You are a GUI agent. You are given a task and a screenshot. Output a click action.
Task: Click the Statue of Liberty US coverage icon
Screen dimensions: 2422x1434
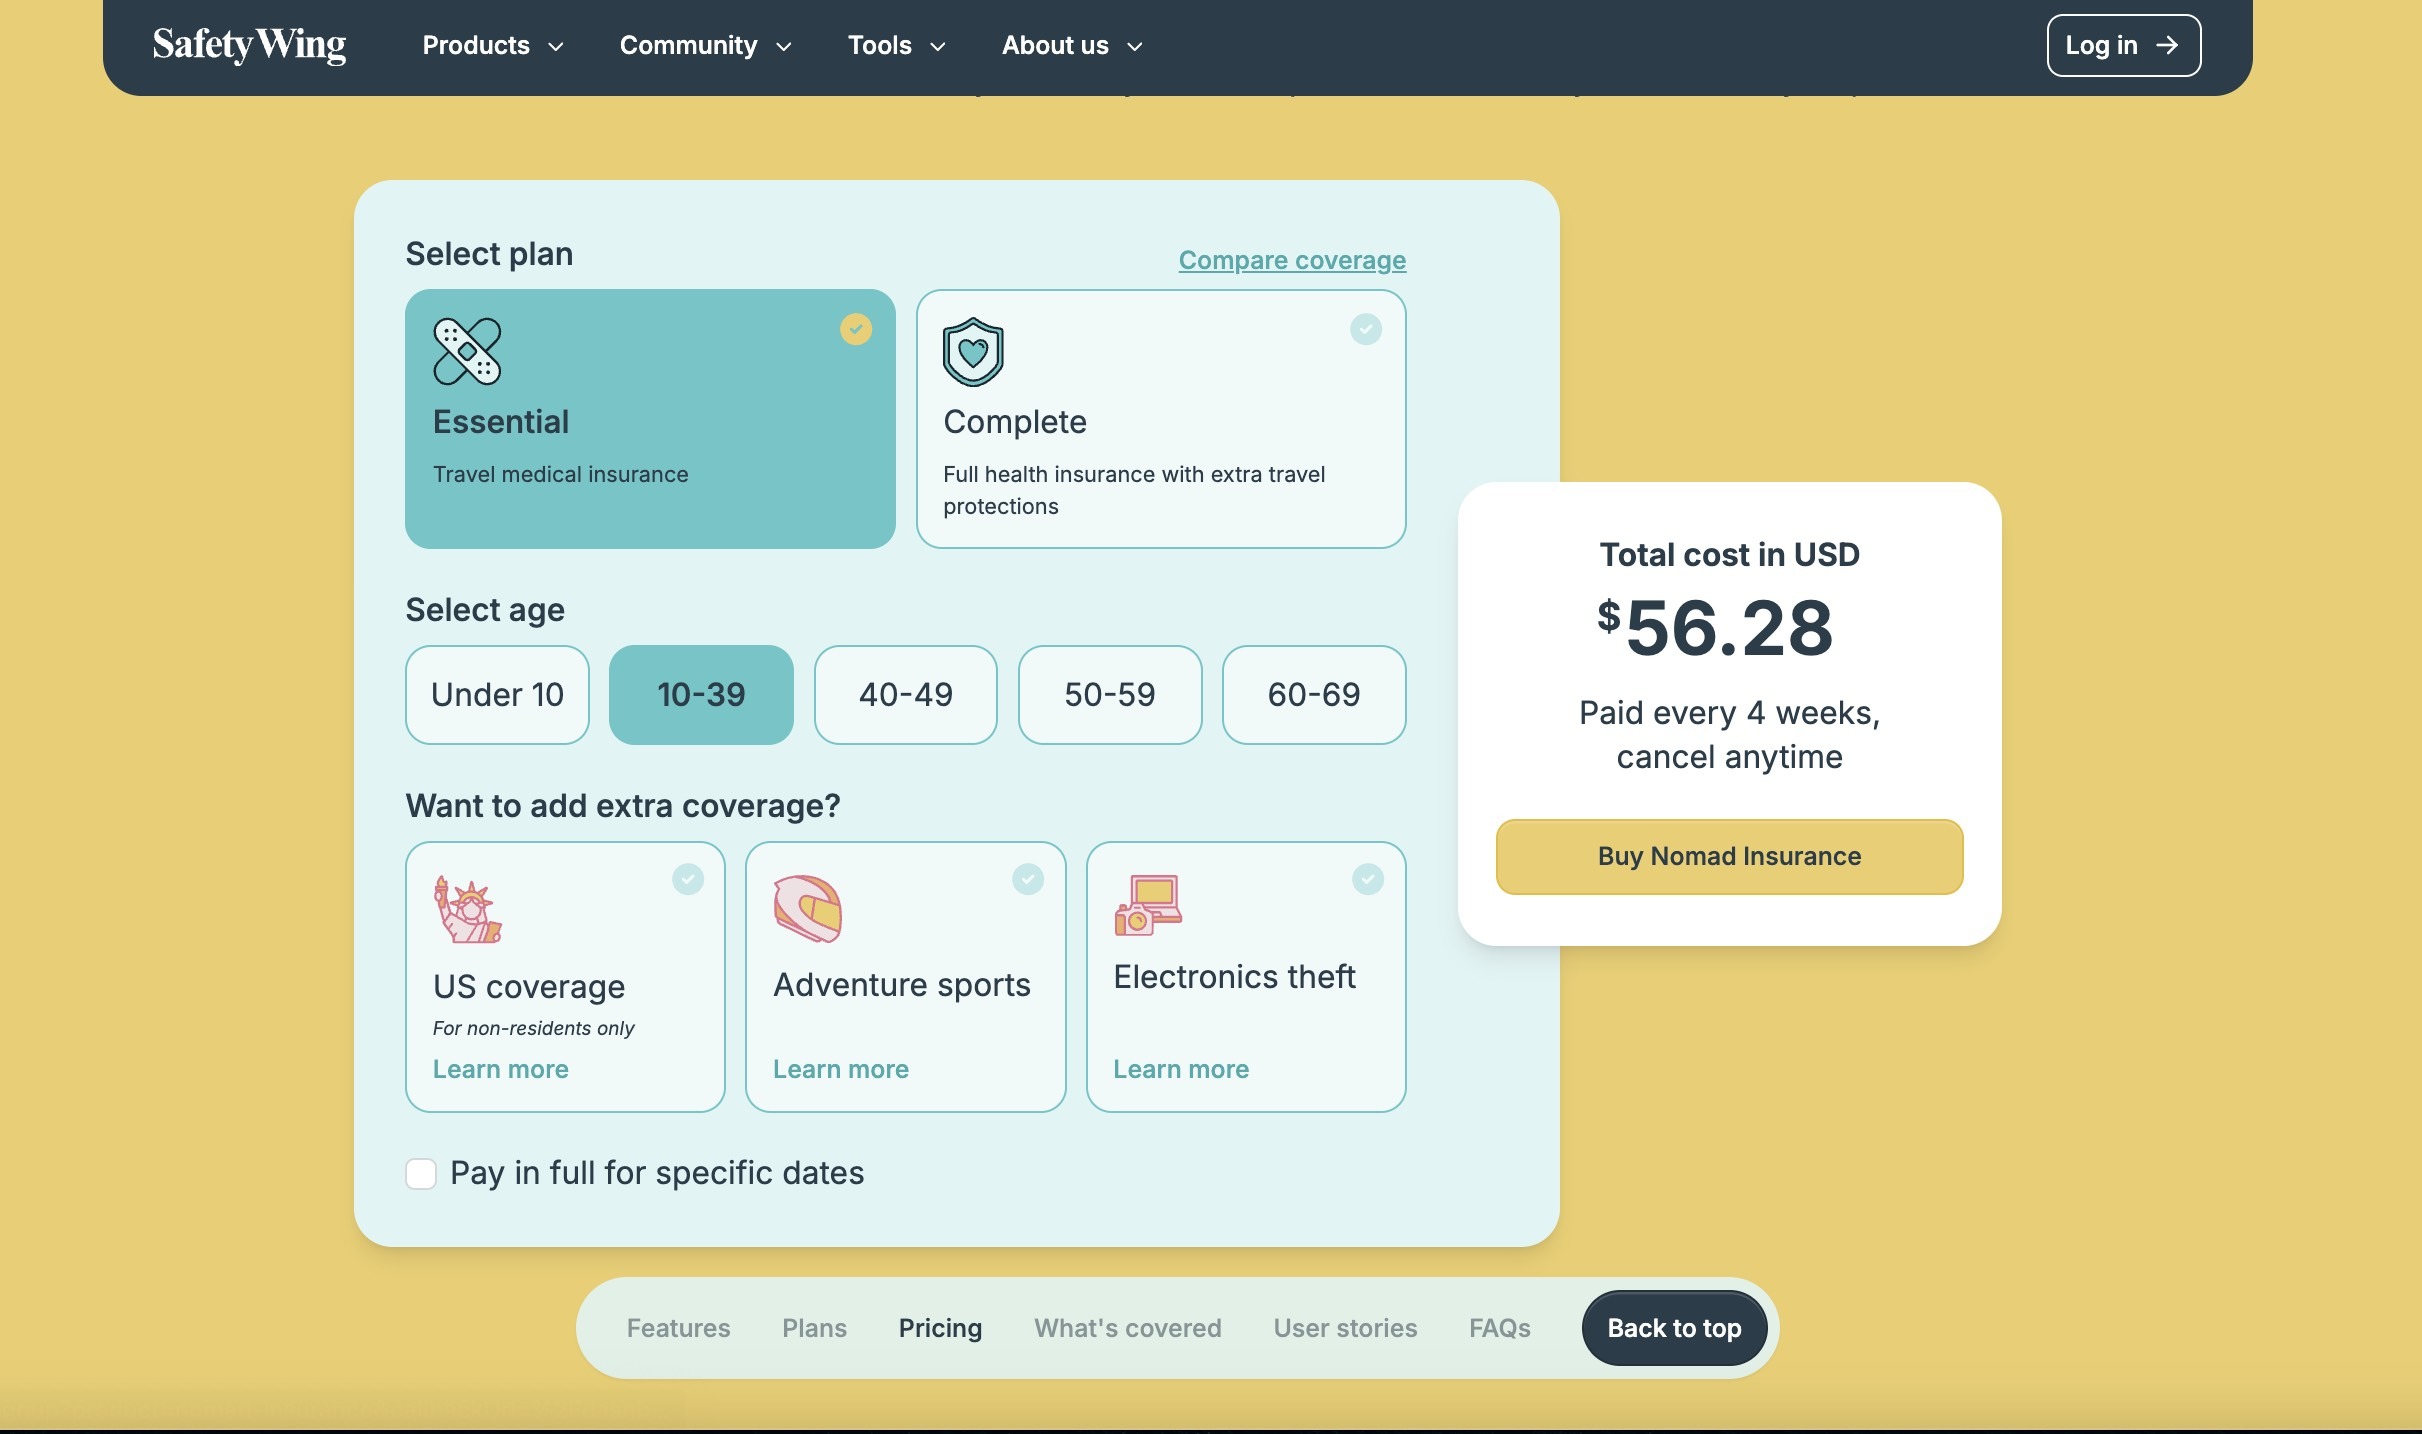point(467,909)
